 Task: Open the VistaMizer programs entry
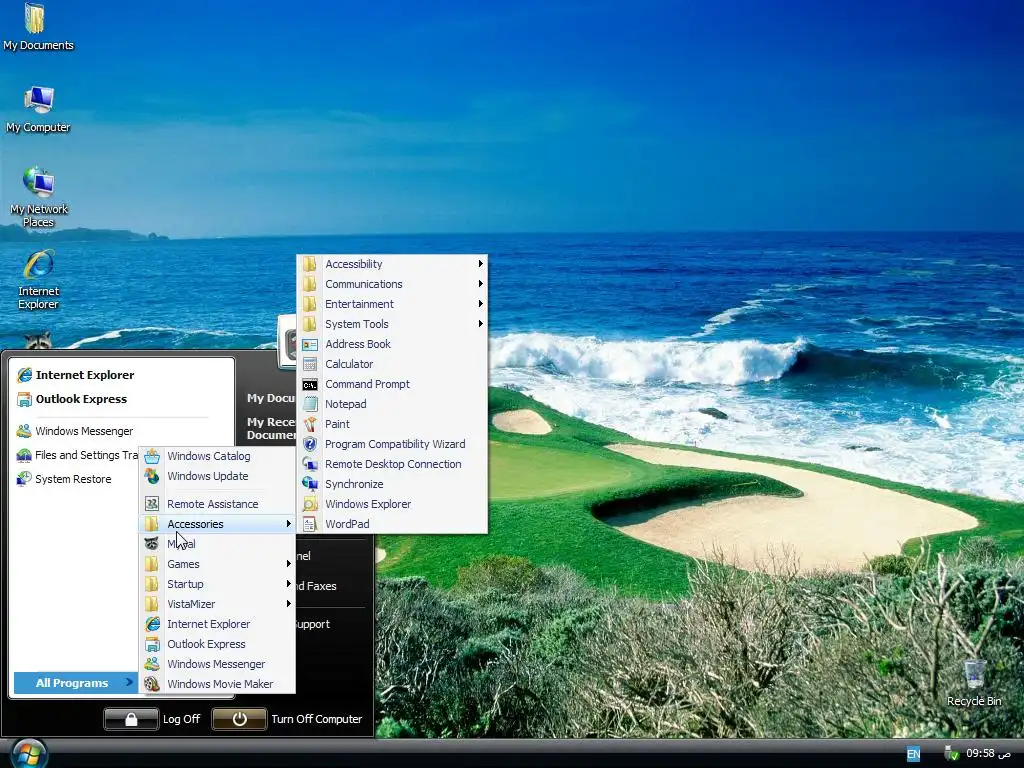pyautogui.click(x=217, y=604)
